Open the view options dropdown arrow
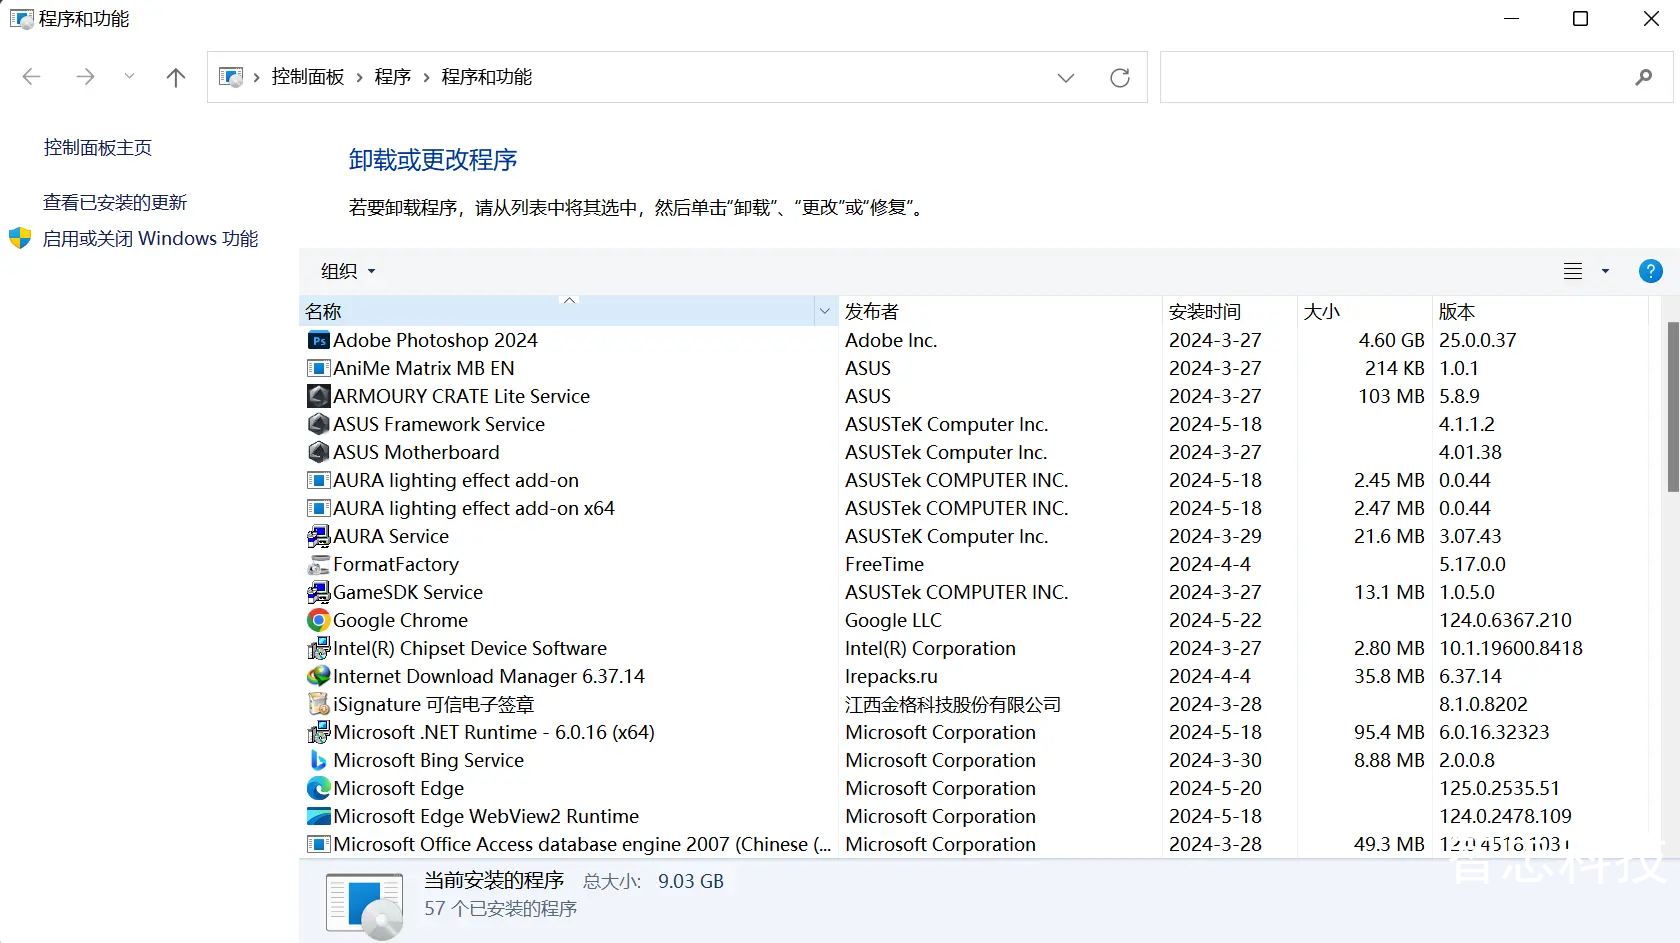 point(1606,271)
